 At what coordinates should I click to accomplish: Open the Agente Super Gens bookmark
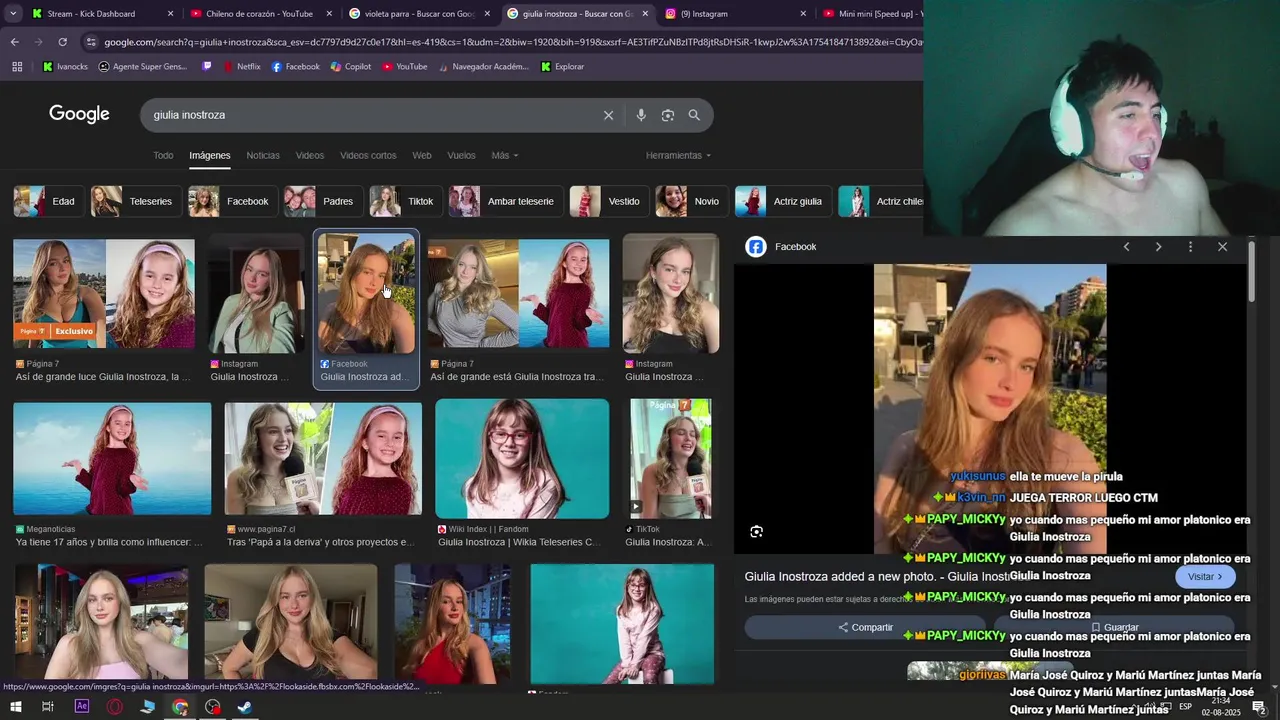pyautogui.click(x=142, y=67)
